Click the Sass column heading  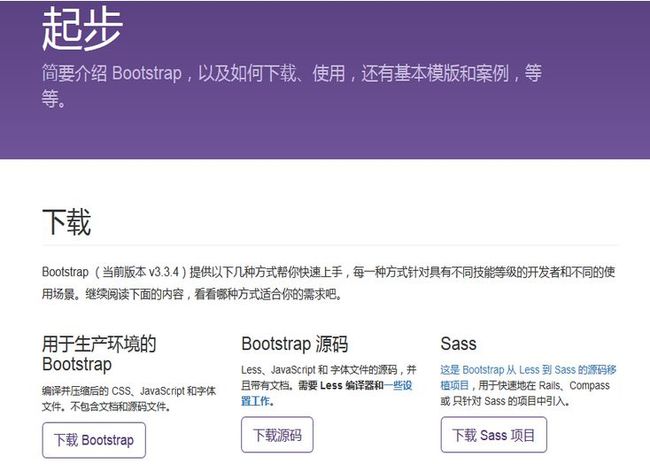pyautogui.click(x=458, y=344)
